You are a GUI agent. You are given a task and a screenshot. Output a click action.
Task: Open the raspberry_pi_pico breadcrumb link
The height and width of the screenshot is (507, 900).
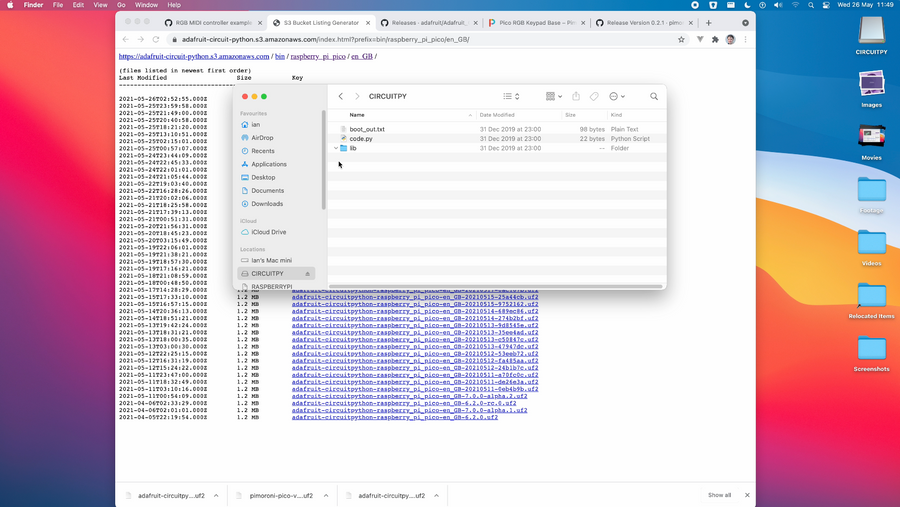318,56
